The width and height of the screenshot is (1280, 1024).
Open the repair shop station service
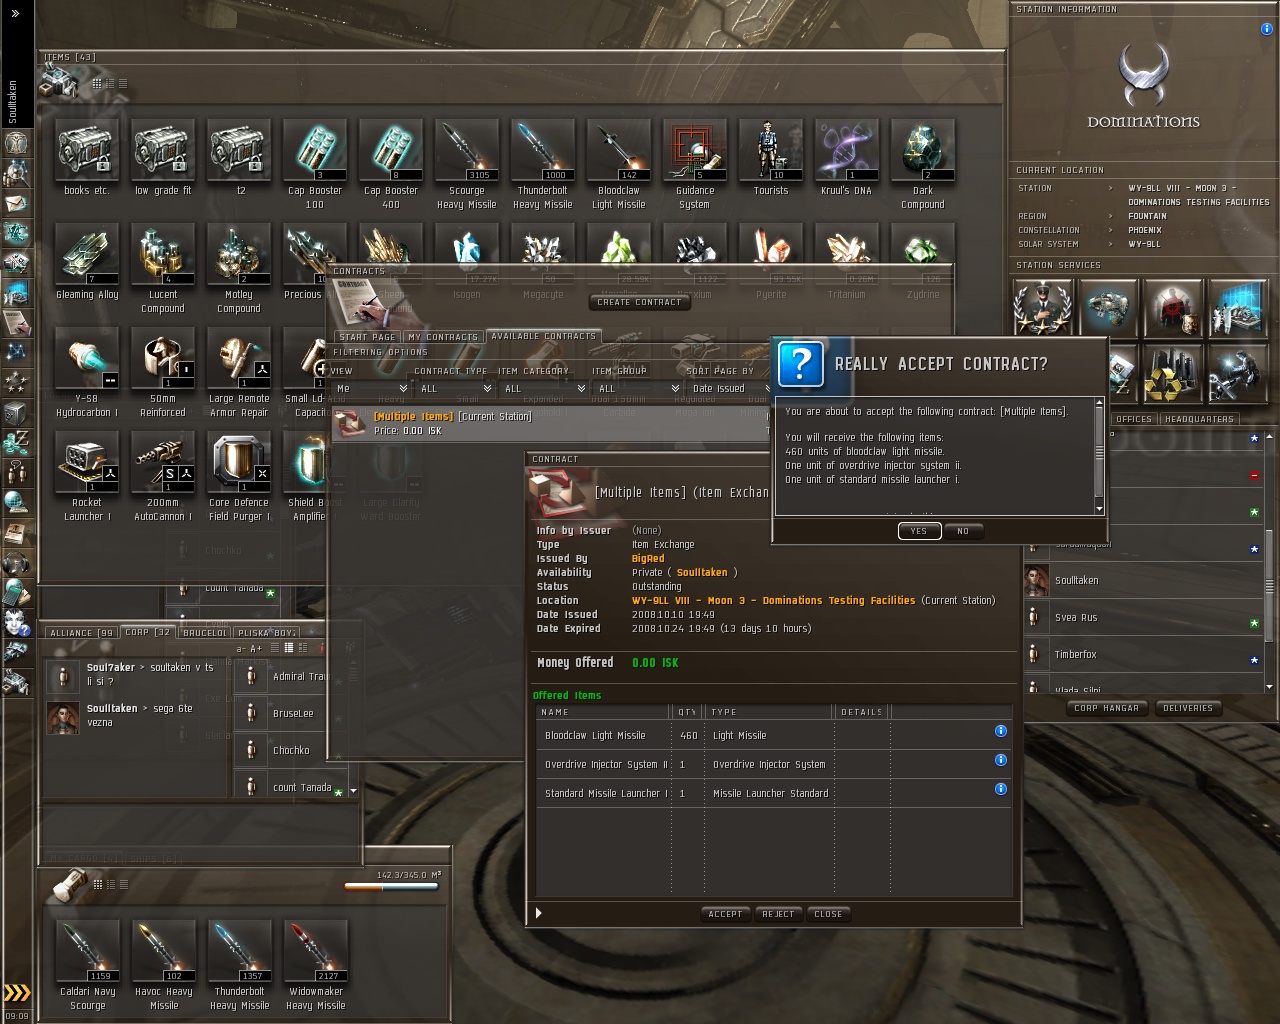click(1237, 376)
